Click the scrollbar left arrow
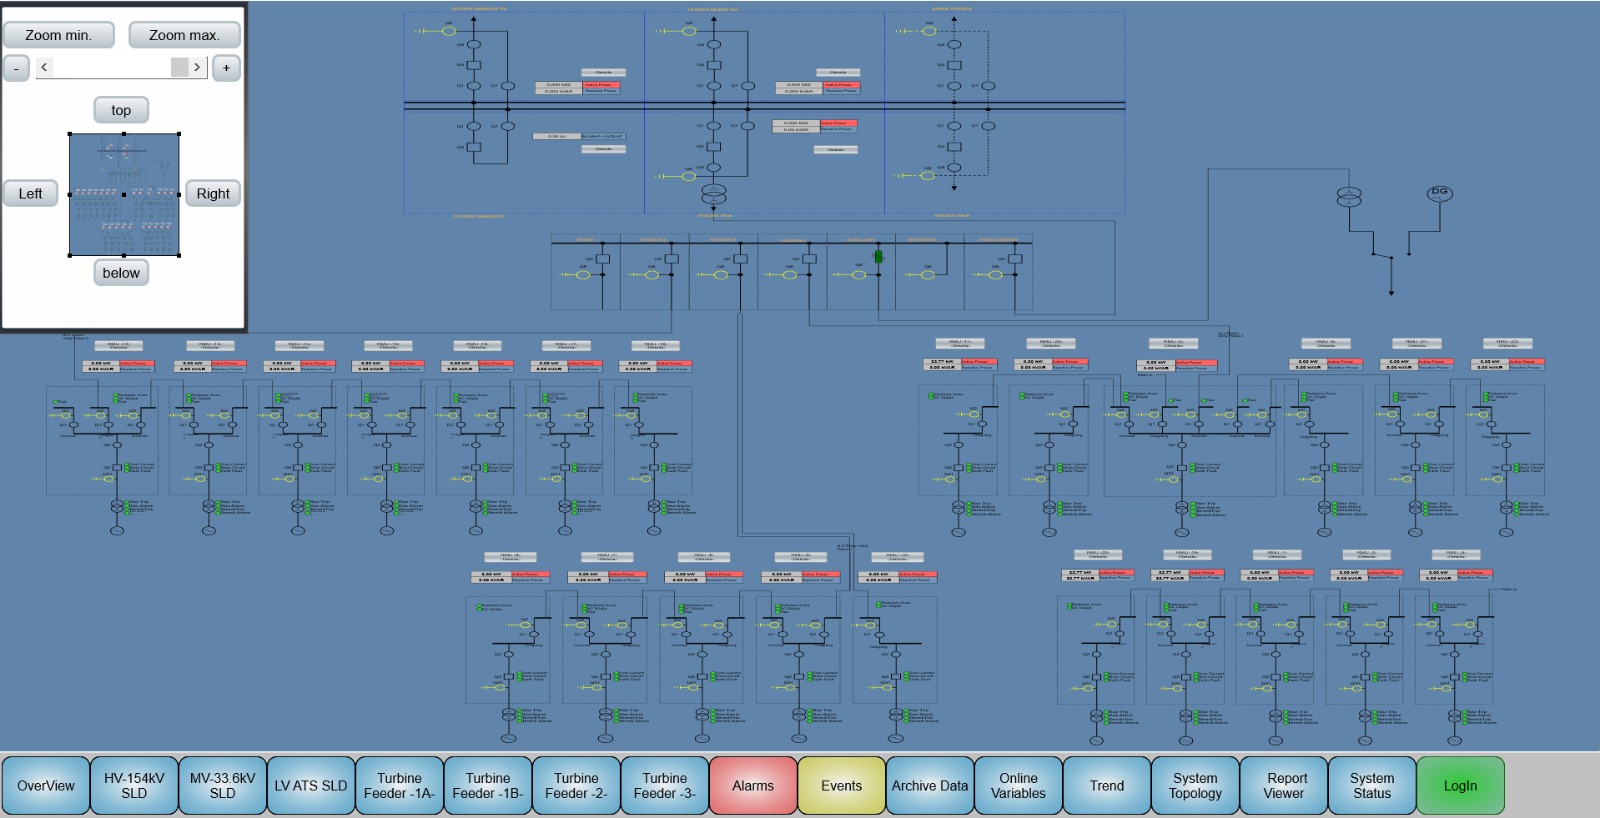The height and width of the screenshot is (818, 1600). (x=44, y=67)
